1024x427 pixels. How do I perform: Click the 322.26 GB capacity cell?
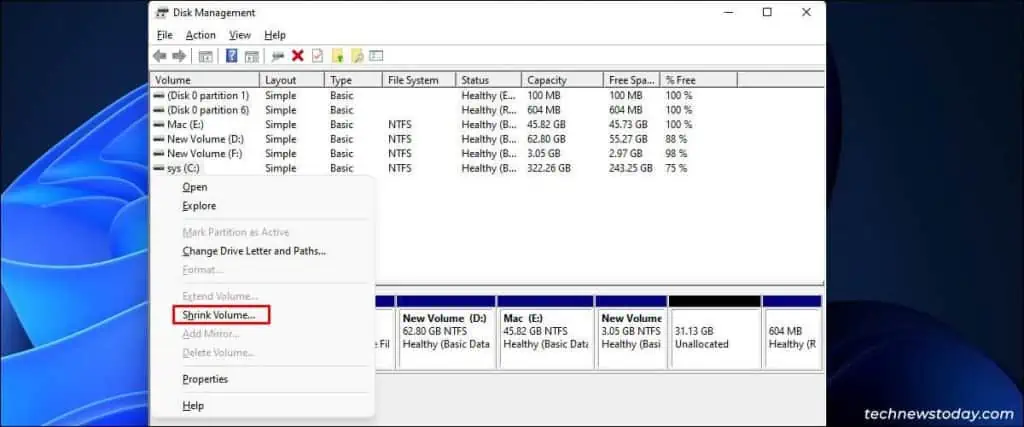pos(549,168)
